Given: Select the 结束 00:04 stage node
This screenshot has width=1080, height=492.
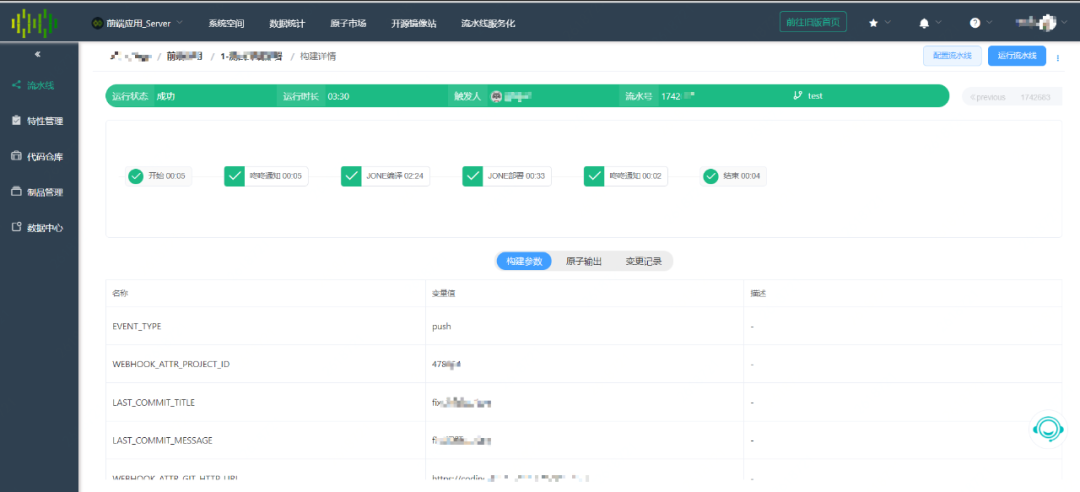Looking at the screenshot, I should (734, 176).
